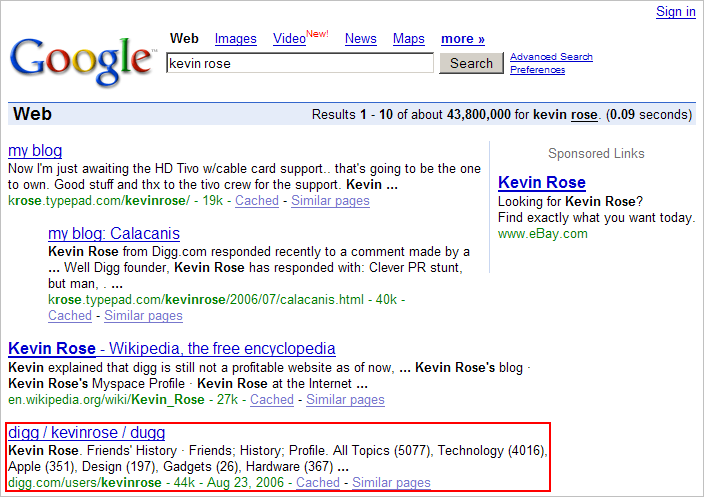Image resolution: width=704 pixels, height=497 pixels.
Task: Click www.eBay.com sponsored URL text
Action: coord(543,234)
